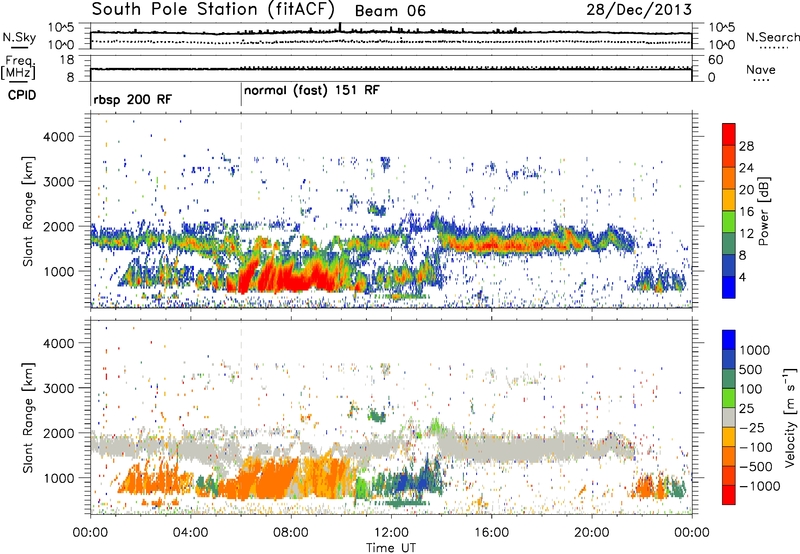Pick the teal Power segment between 8 and 12
Viewport: 800px width, 554px height.
(729, 244)
